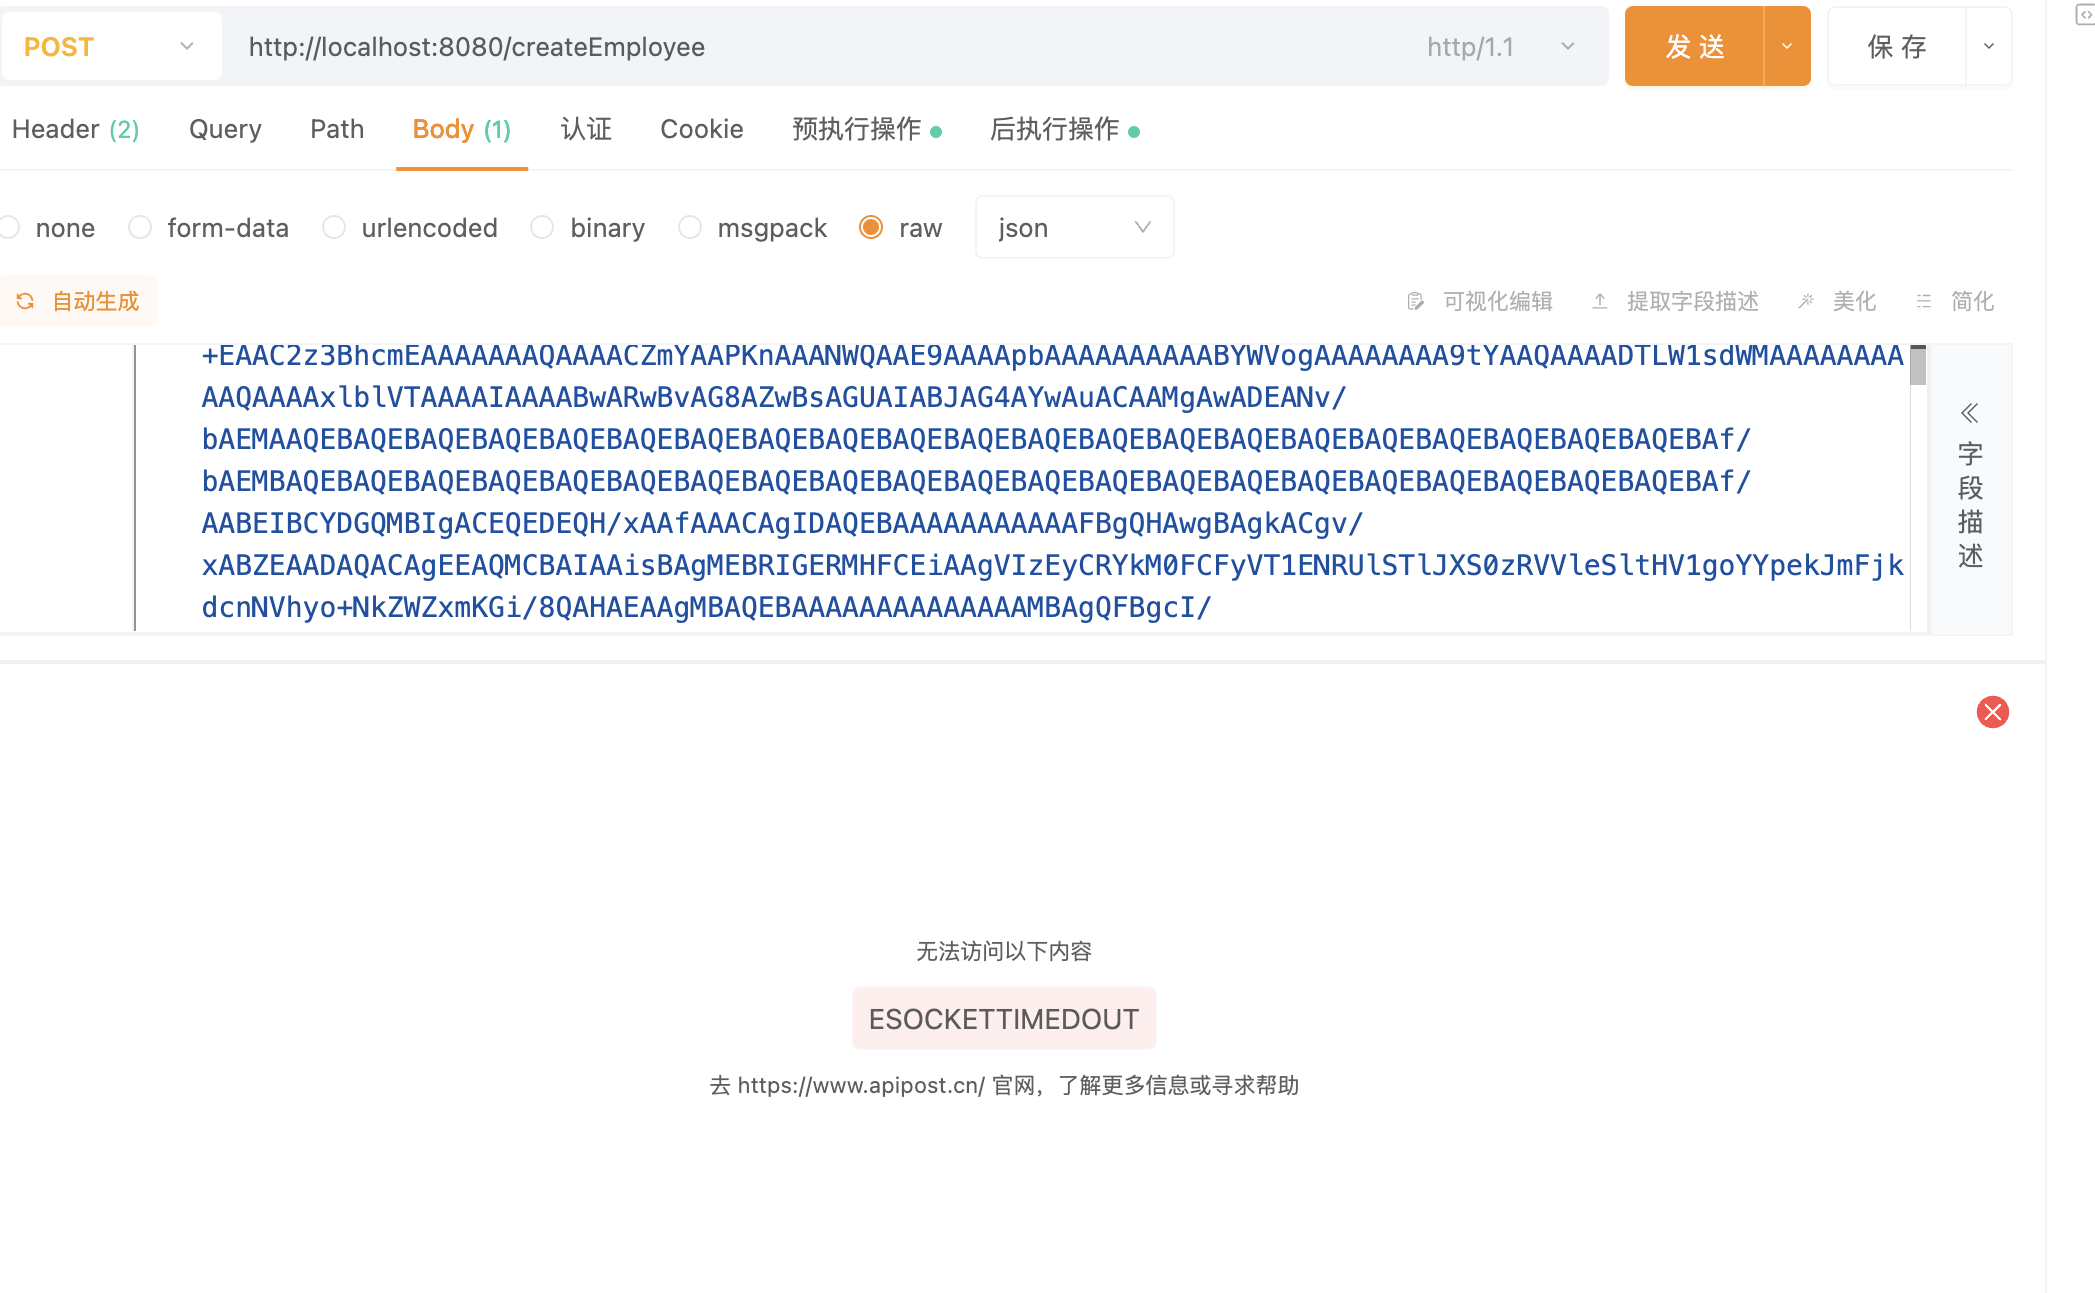
Task: Open the send button dropdown arrow
Action: click(1787, 46)
